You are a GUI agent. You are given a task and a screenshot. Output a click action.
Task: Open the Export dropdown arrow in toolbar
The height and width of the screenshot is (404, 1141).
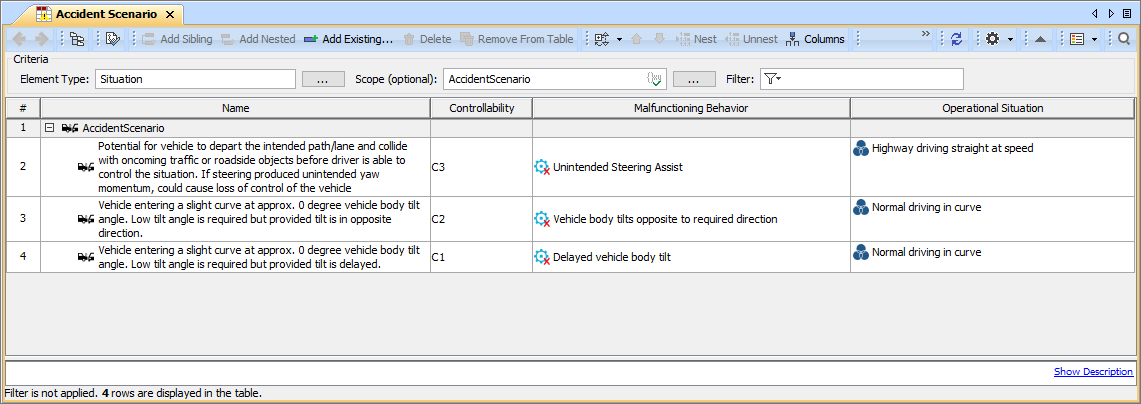(619, 39)
